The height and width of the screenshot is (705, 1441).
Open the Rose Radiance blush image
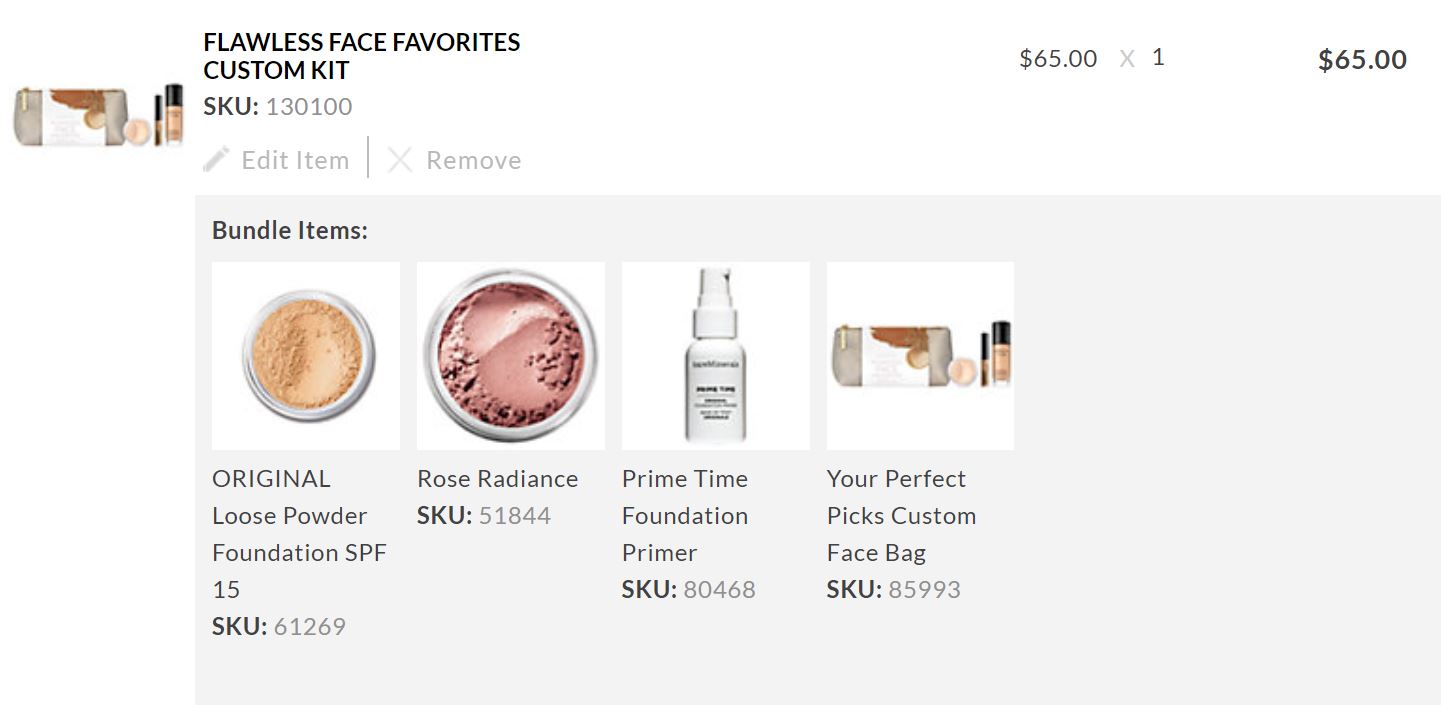511,356
